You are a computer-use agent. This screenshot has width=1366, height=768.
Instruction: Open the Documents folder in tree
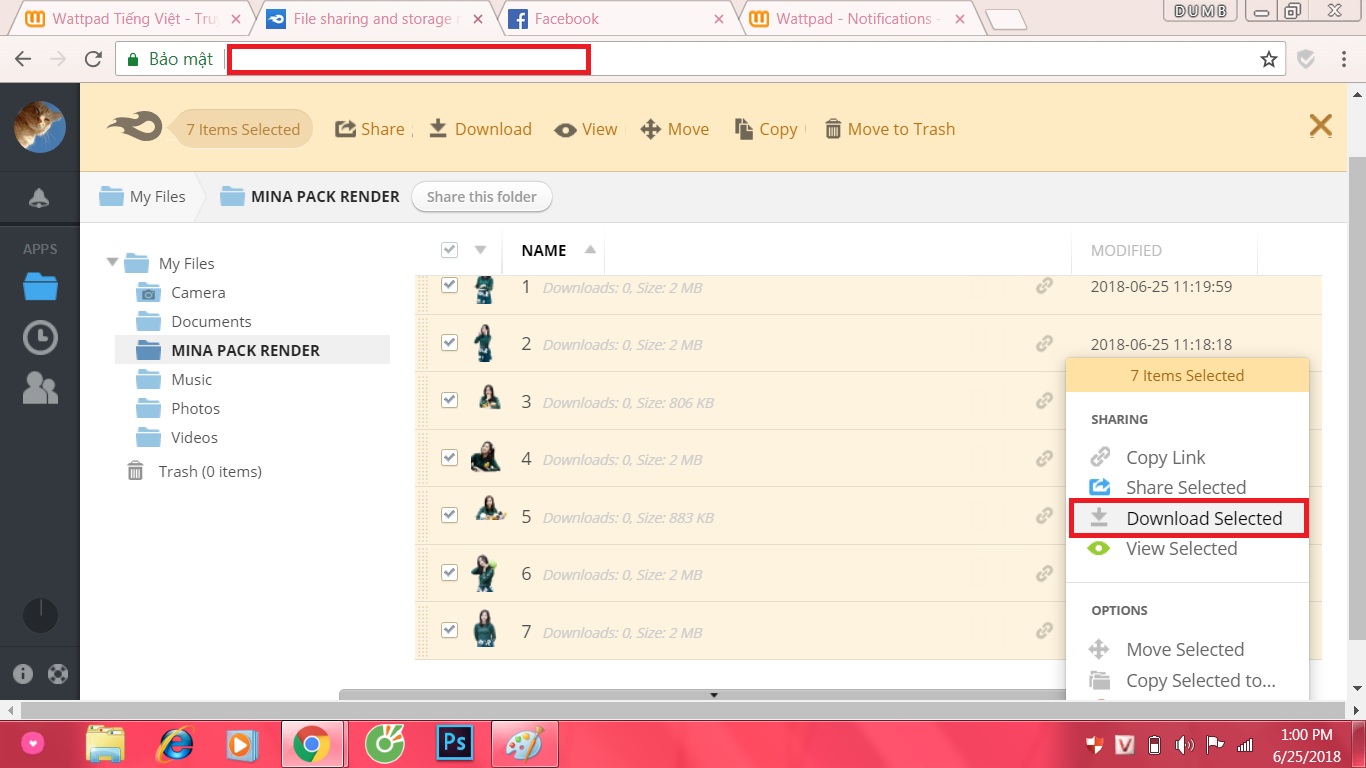point(211,321)
